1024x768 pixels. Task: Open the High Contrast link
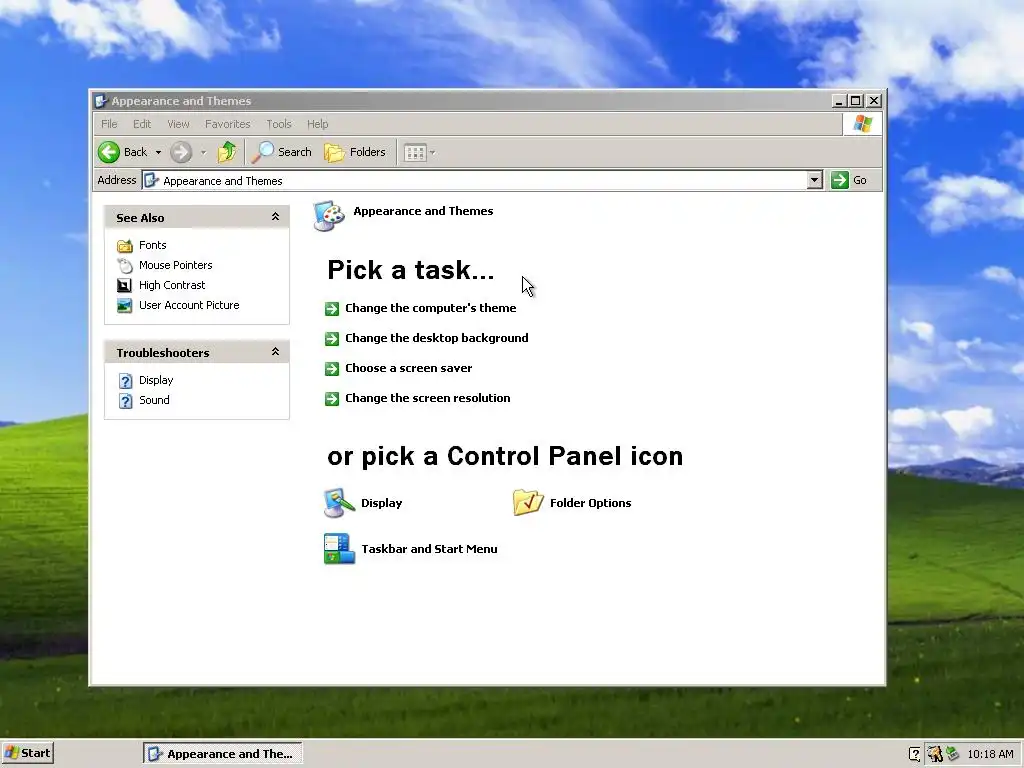click(x=172, y=285)
